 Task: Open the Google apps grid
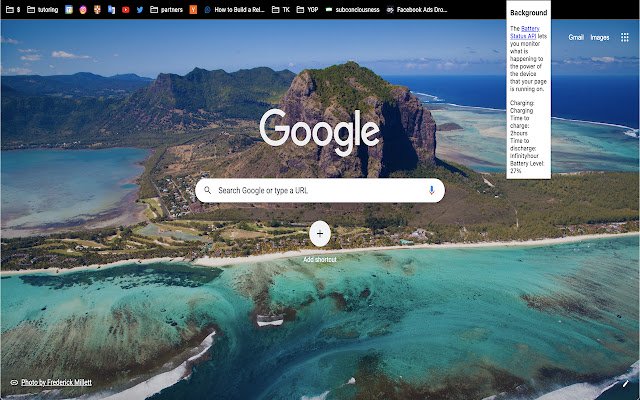coord(624,38)
